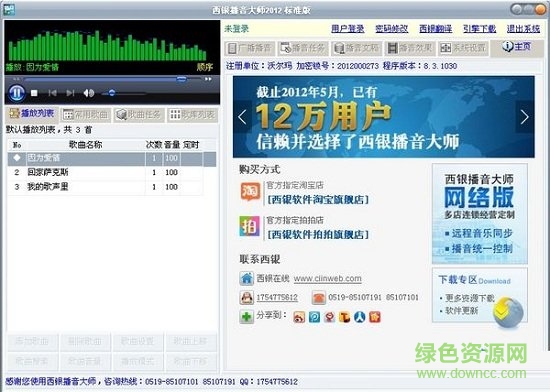Rewind using the double-arrow left of progress bar
Screen dimensions: 550x392
(x=17, y=79)
